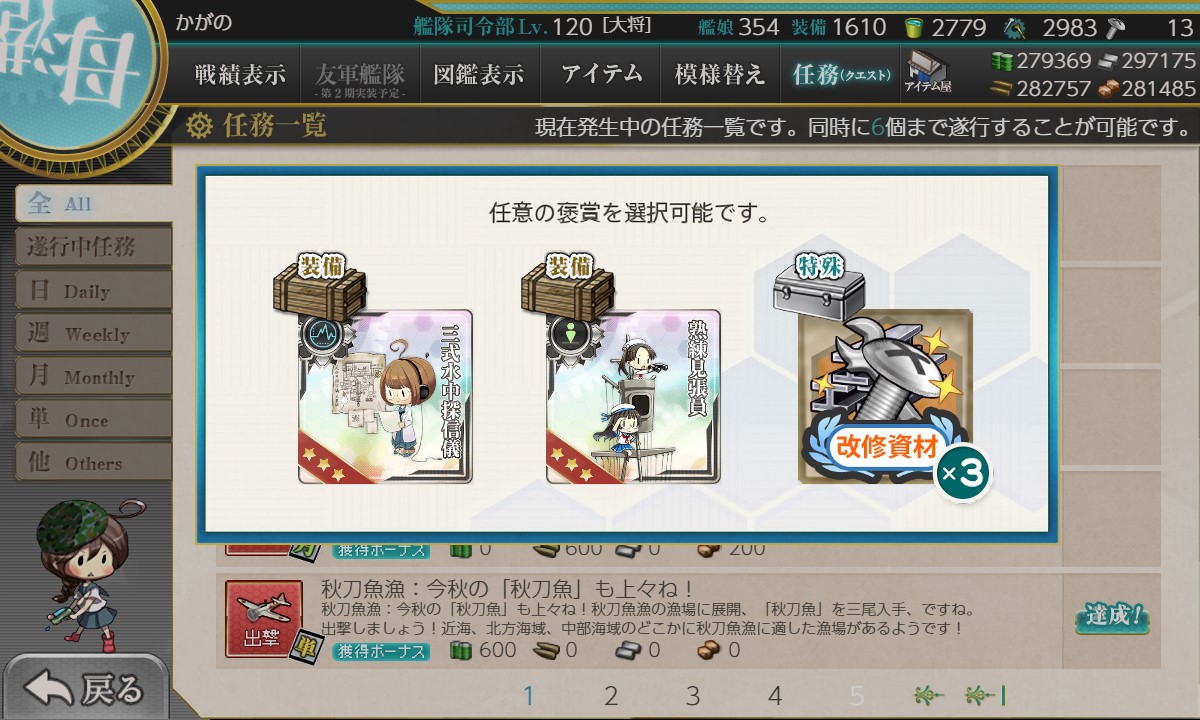Open the 図鑑表示 encyclopedia menu
Screen dimensions: 1200x720
[x=479, y=74]
